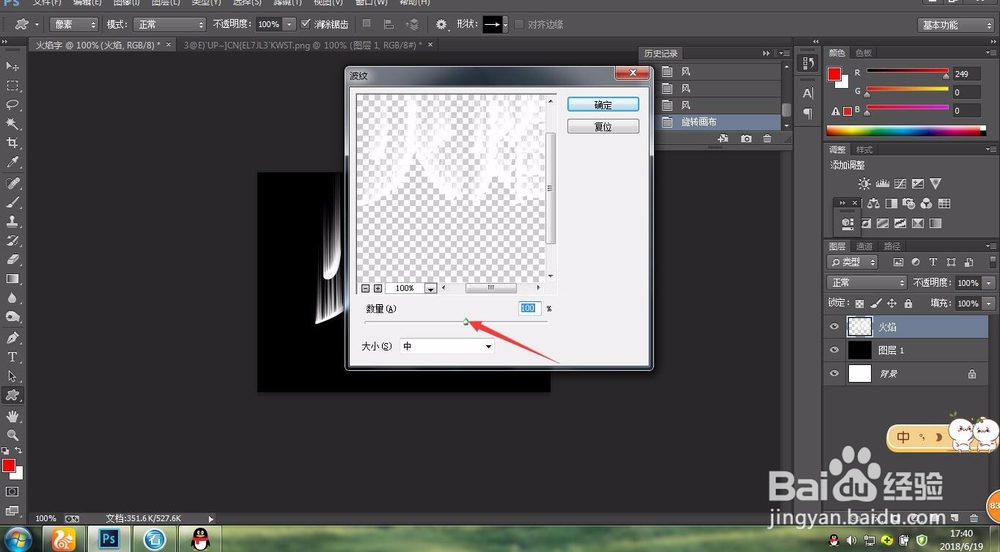Open the Paragraph panel icon
1000x552 pixels.
[x=808, y=113]
